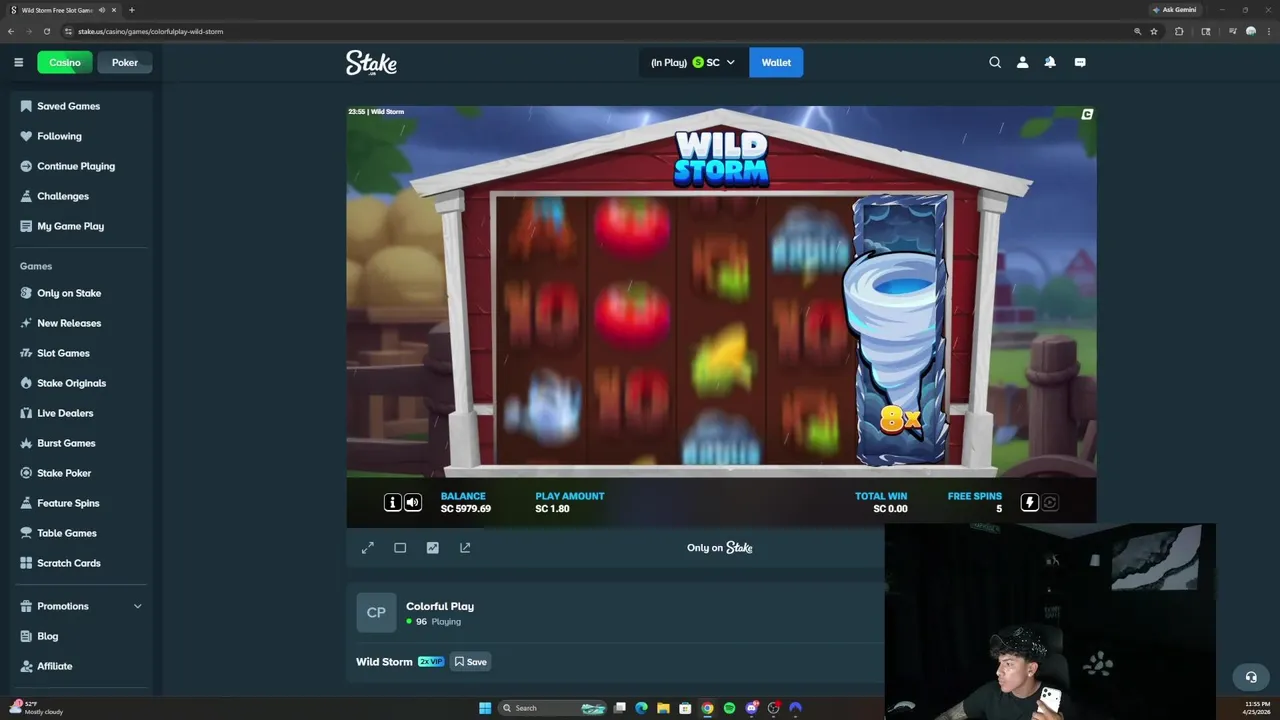Open live stats chart icon
This screenshot has width=1280, height=720.
point(432,548)
